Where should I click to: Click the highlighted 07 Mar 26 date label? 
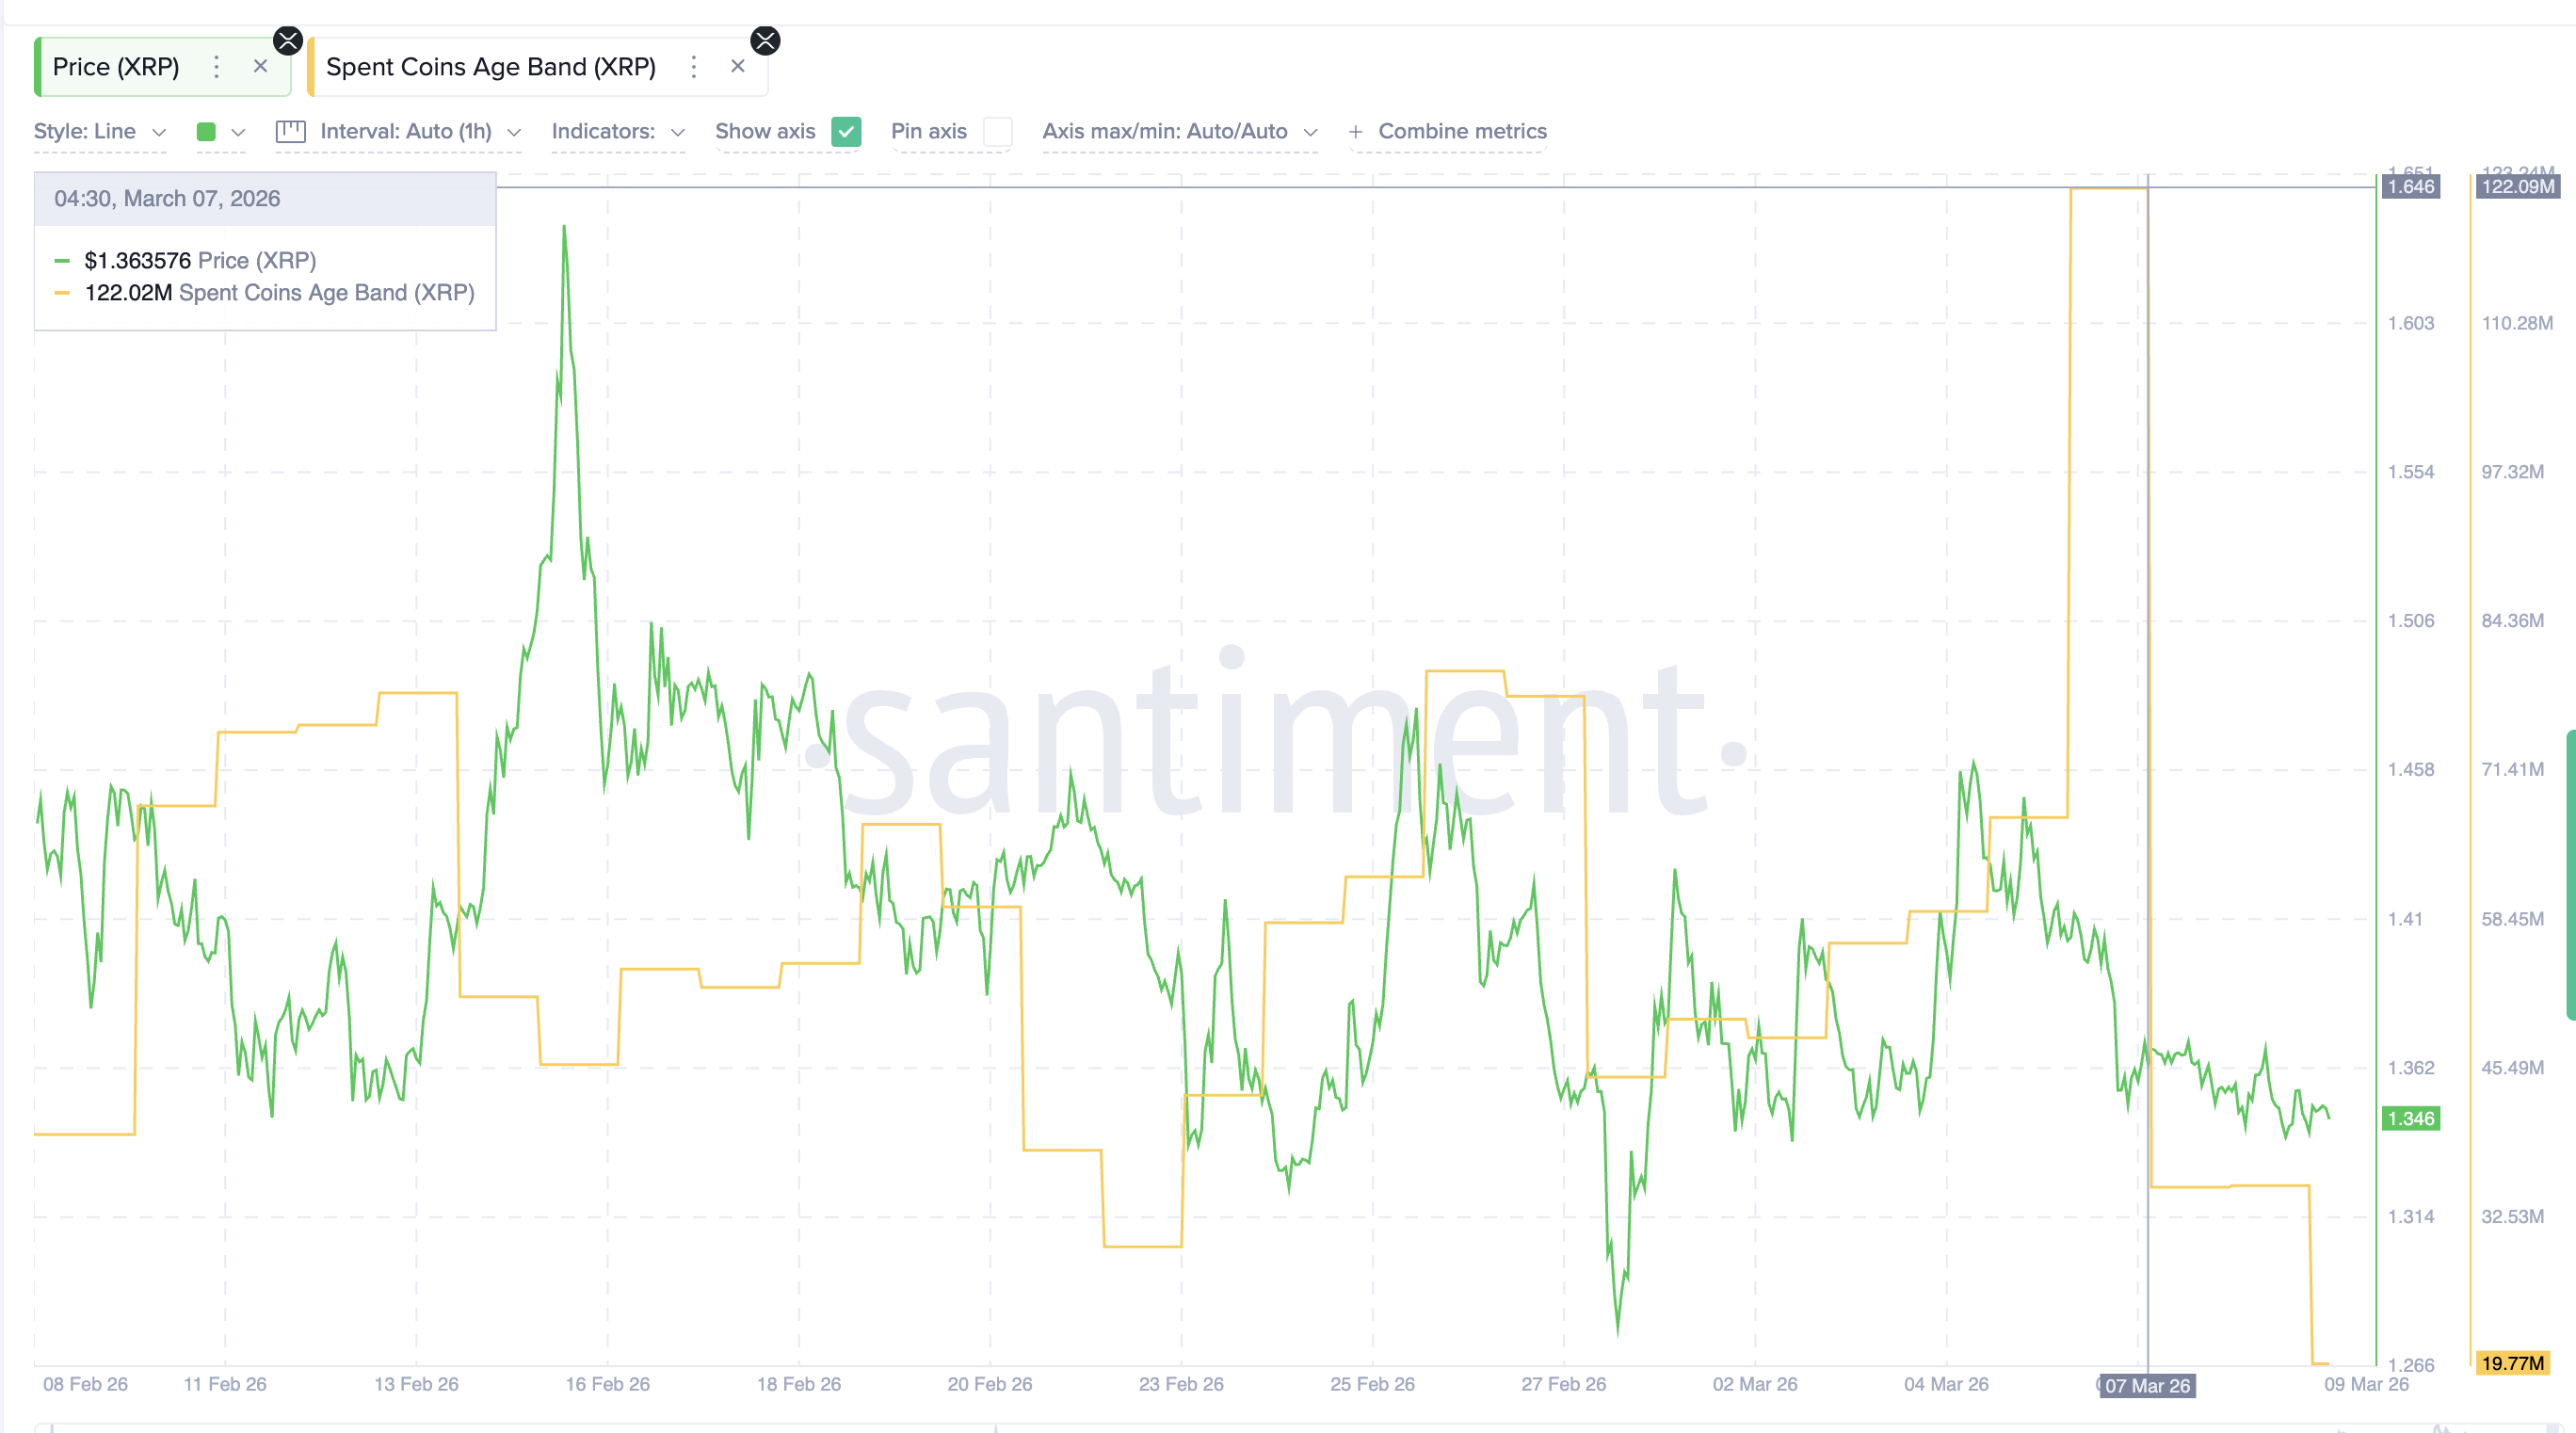[2146, 1386]
